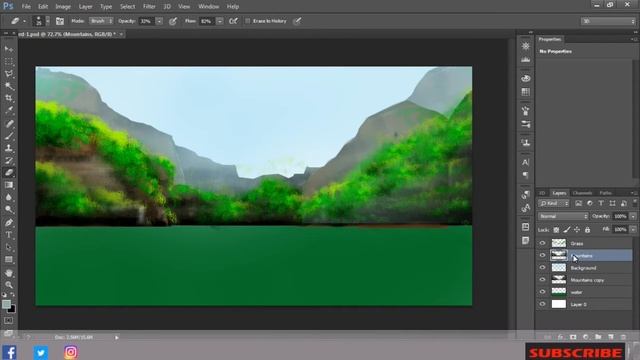Open the layer Fill slider arrow

(x=633, y=230)
